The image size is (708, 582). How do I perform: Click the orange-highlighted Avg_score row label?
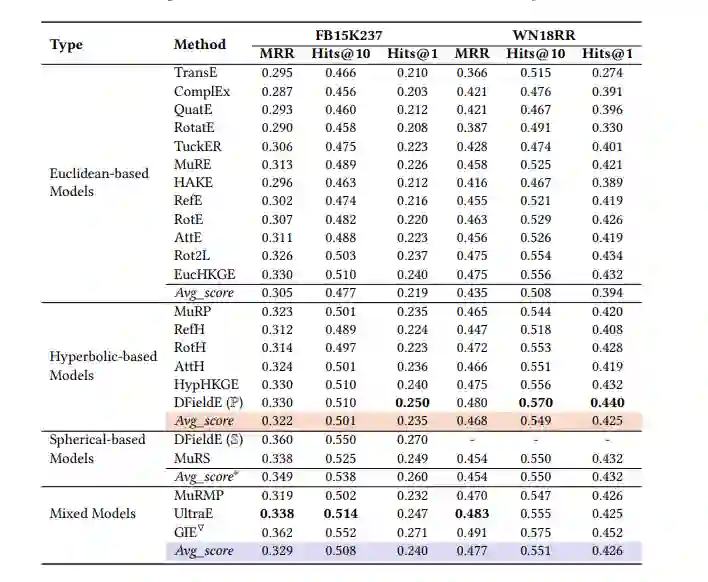pyautogui.click(x=204, y=421)
